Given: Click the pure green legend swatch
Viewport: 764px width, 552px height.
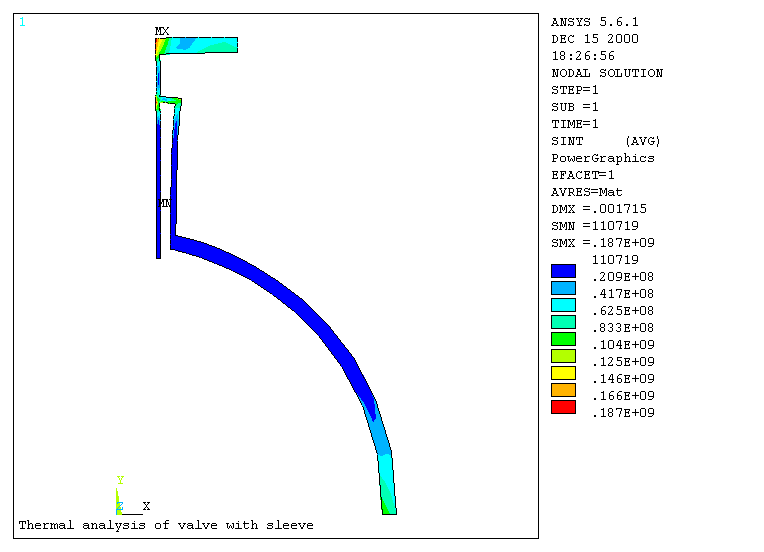Looking at the screenshot, I should pos(563,339).
